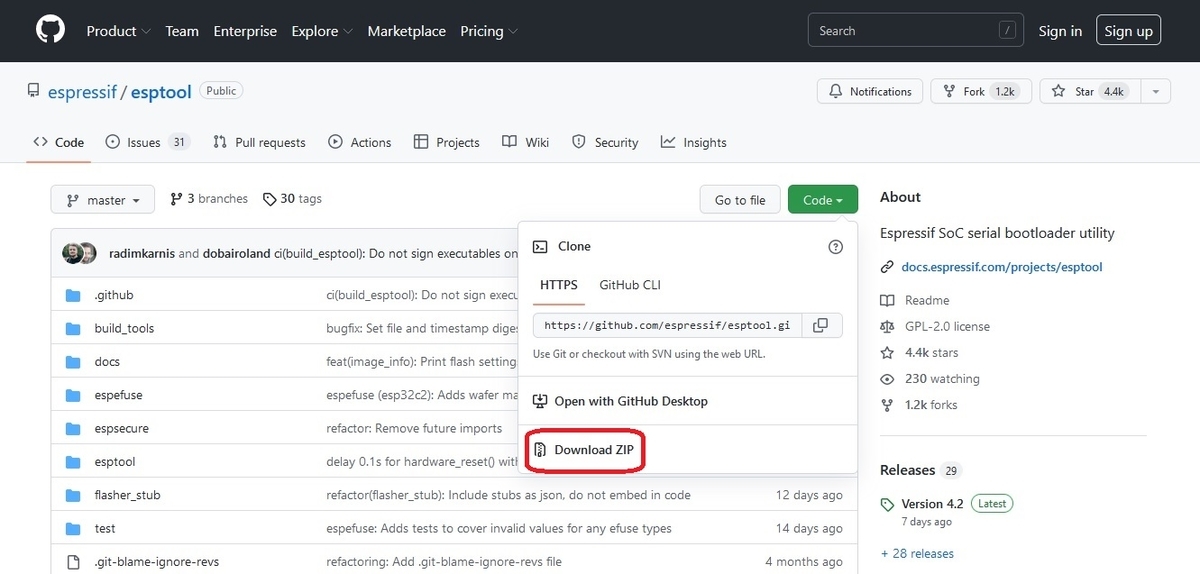The width and height of the screenshot is (1200, 574).
Task: Click the eye icon beside 230 watching
Action: tap(887, 379)
